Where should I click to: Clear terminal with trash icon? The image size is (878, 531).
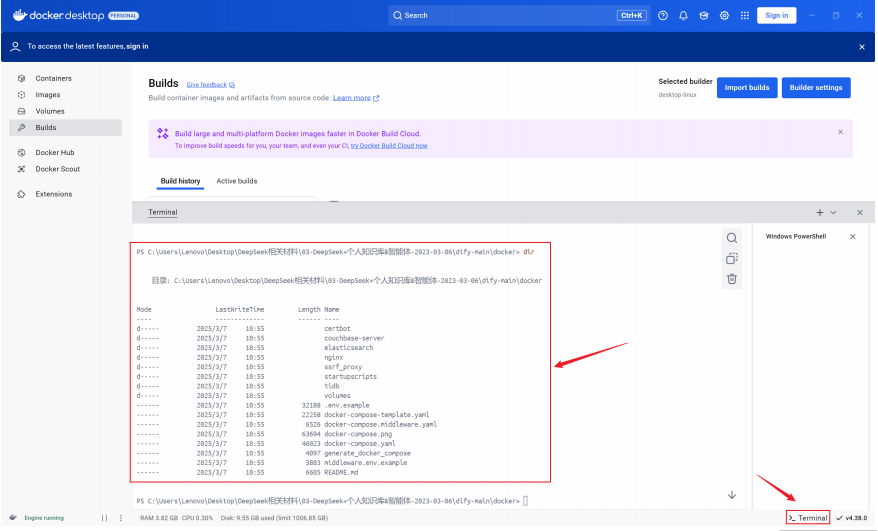732,278
